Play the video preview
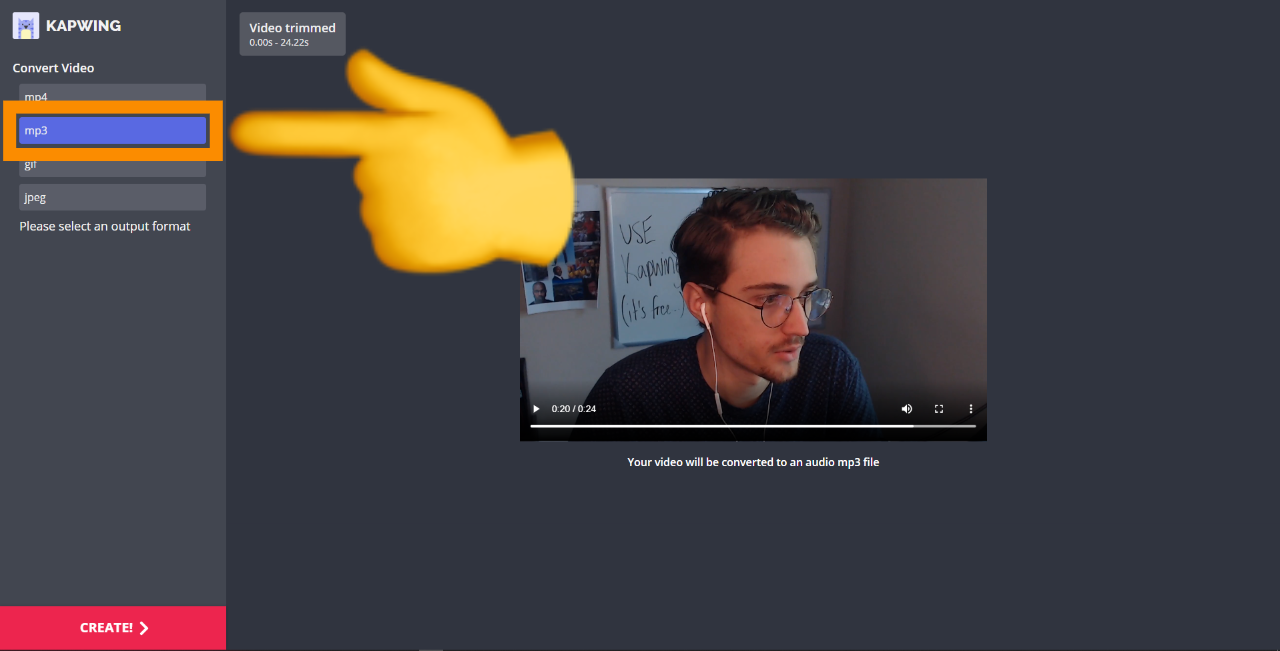This screenshot has height=651, width=1280. (x=536, y=409)
